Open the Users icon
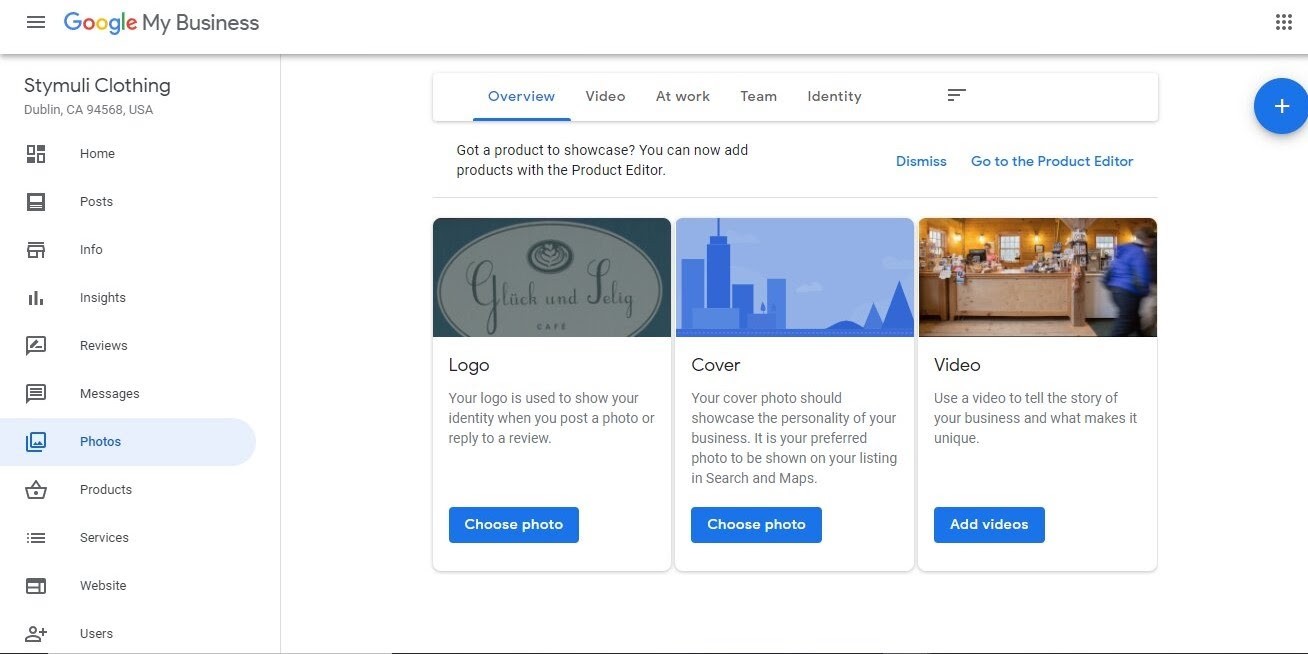Viewport: 1308px width, 654px height. tap(36, 633)
